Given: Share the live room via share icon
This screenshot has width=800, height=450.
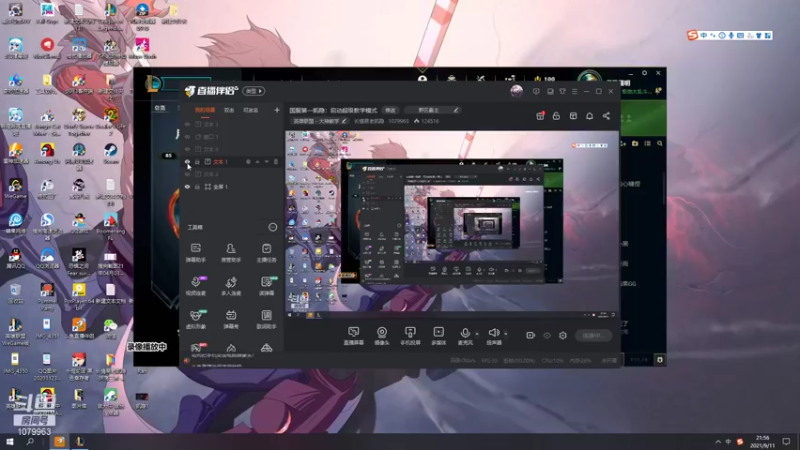Looking at the screenshot, I should [x=606, y=116].
